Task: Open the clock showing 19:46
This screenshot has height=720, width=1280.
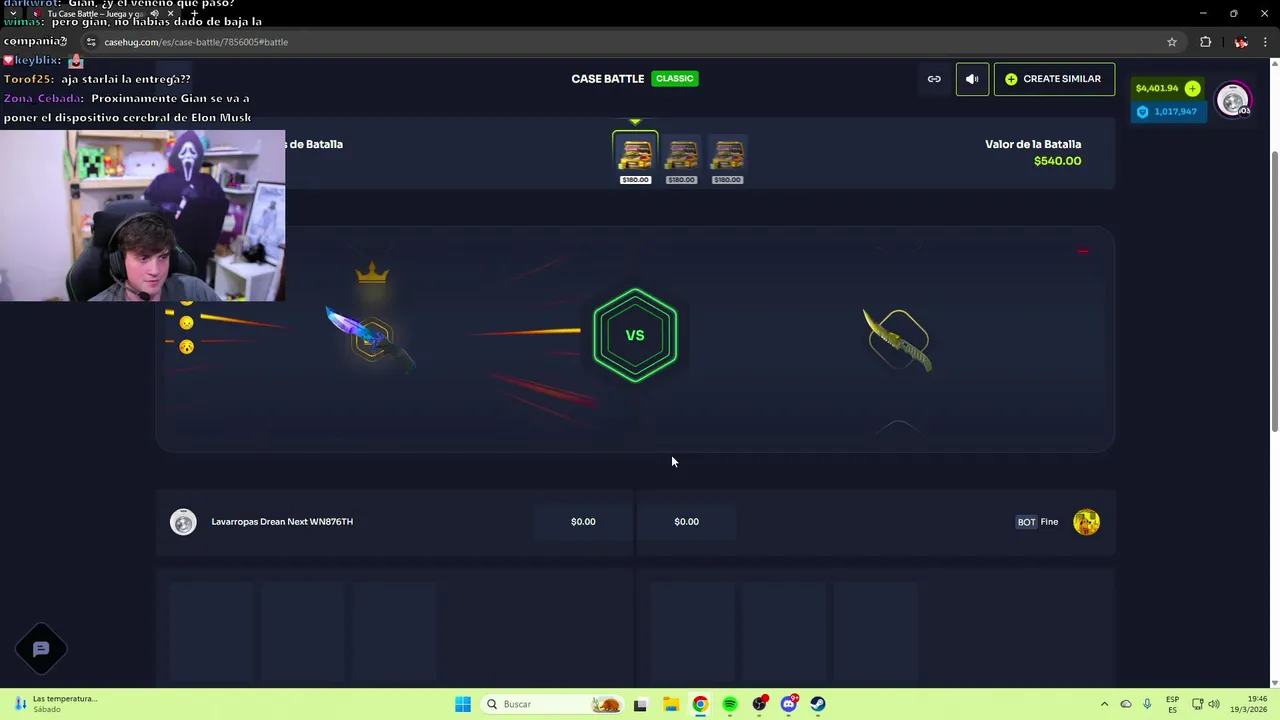Action: pyautogui.click(x=1250, y=704)
